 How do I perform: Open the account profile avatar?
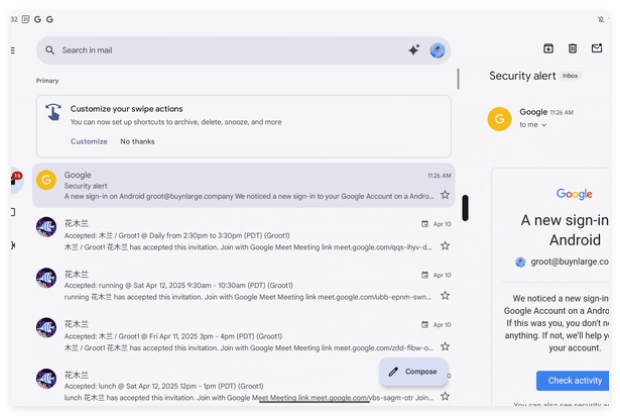point(437,50)
